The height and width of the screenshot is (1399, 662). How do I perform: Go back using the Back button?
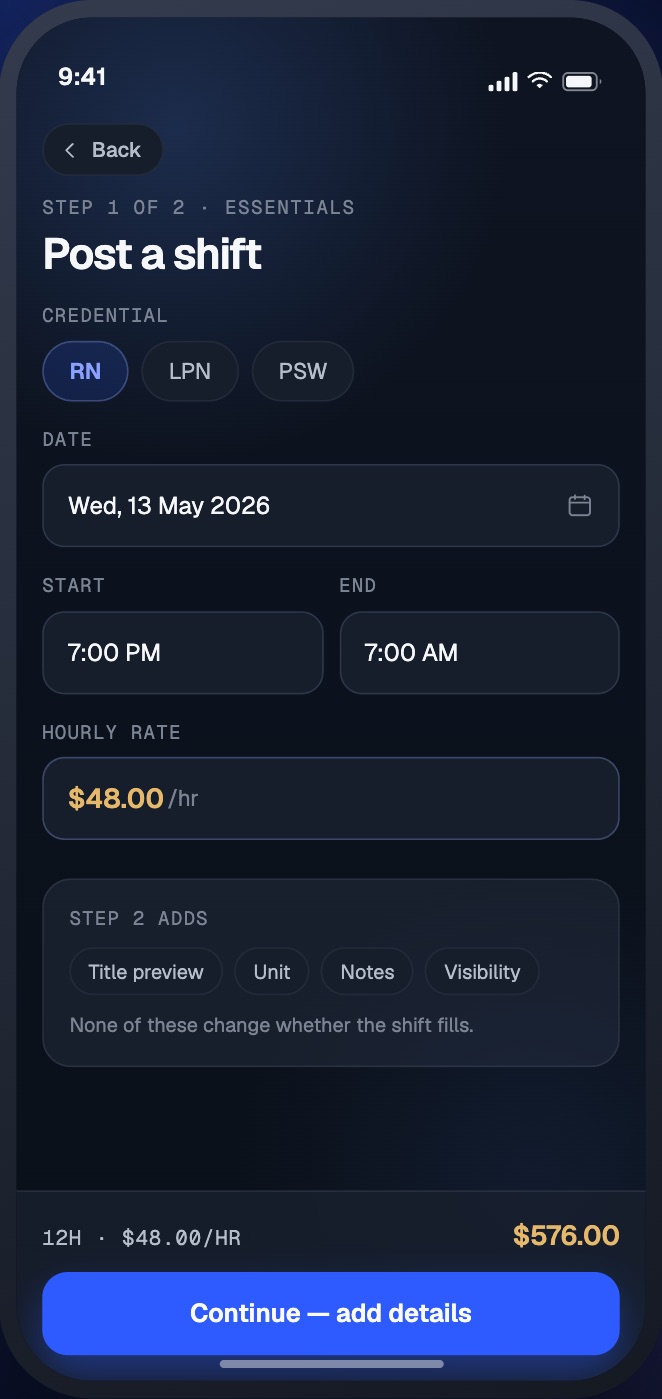pyautogui.click(x=103, y=150)
